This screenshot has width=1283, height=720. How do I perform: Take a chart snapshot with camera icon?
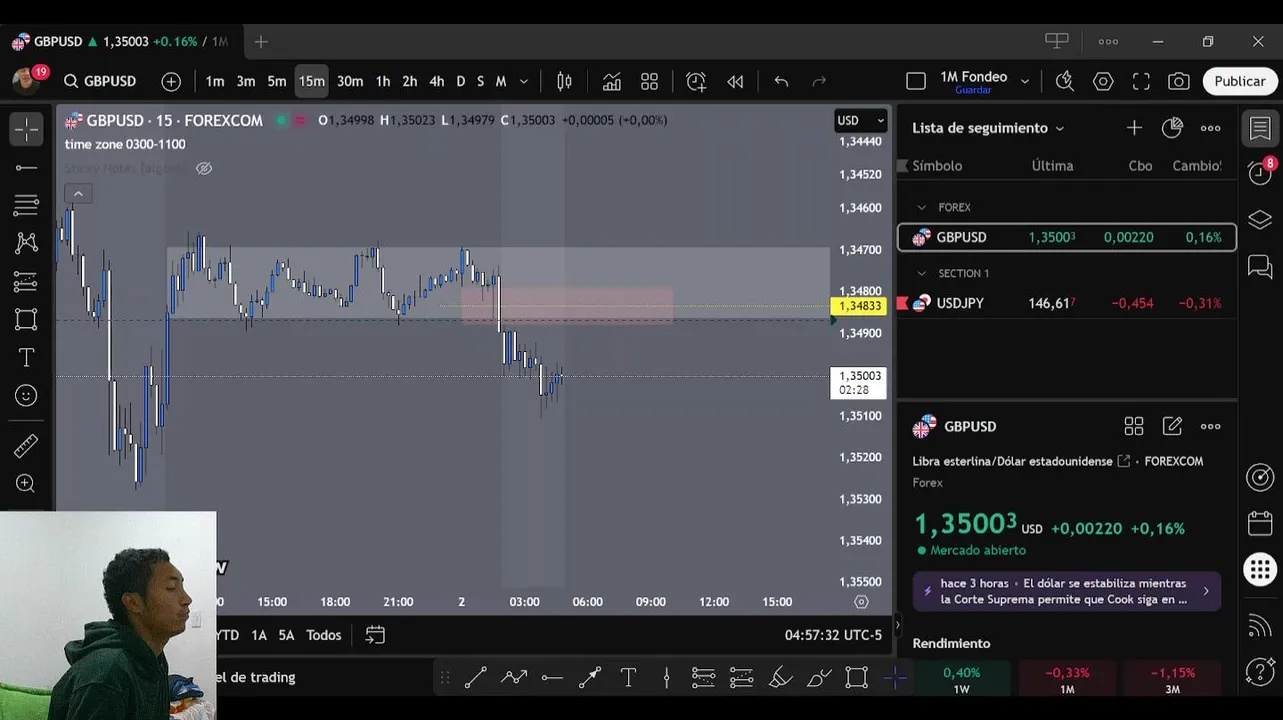[x=1179, y=81]
